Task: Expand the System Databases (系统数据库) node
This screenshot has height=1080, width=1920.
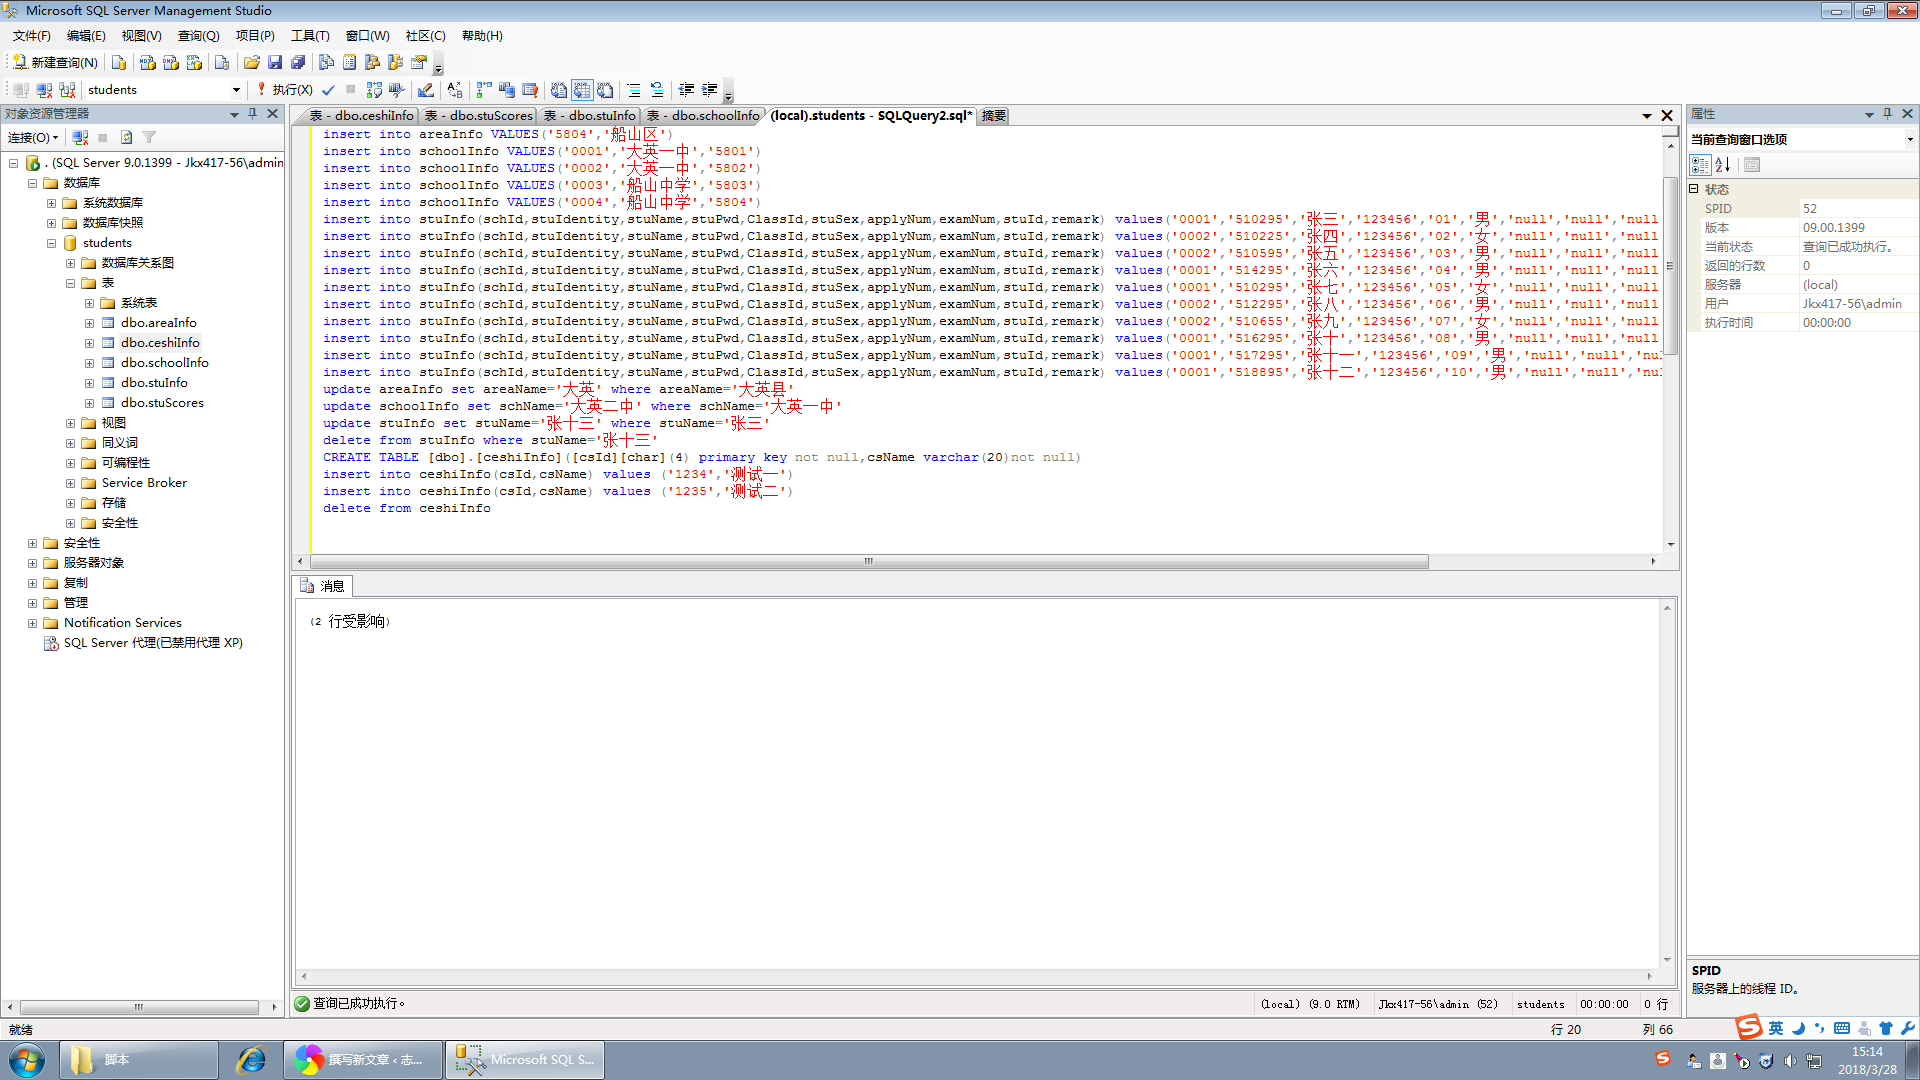Action: click(x=51, y=203)
